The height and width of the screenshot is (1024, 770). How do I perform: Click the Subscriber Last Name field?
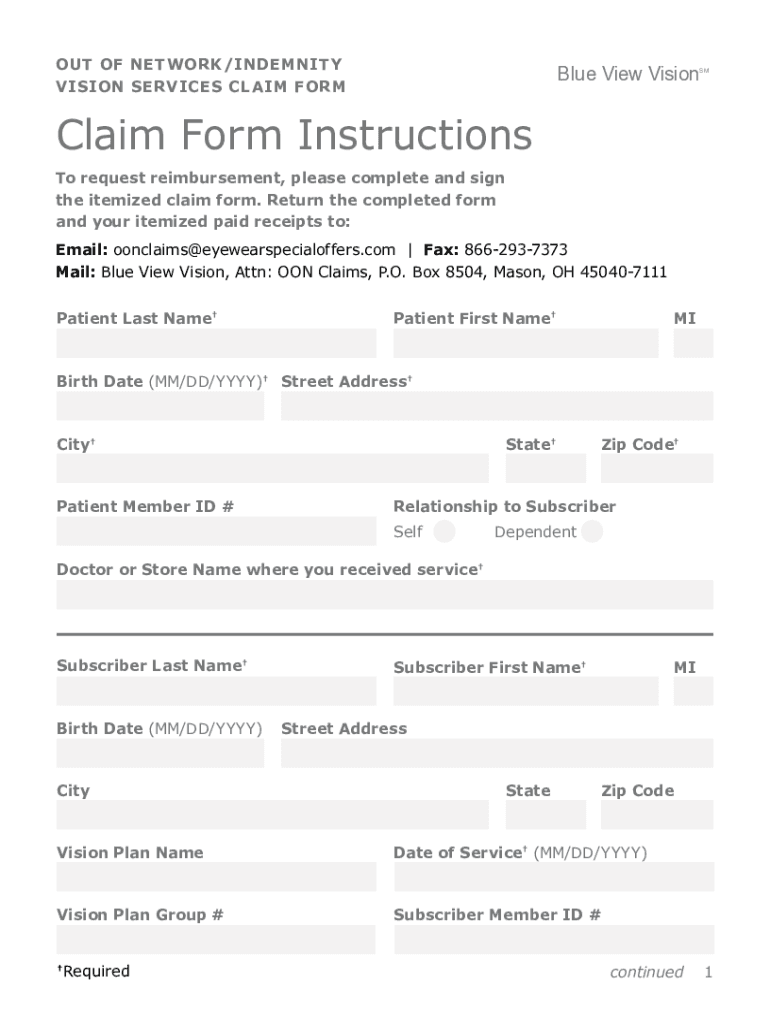(216, 691)
